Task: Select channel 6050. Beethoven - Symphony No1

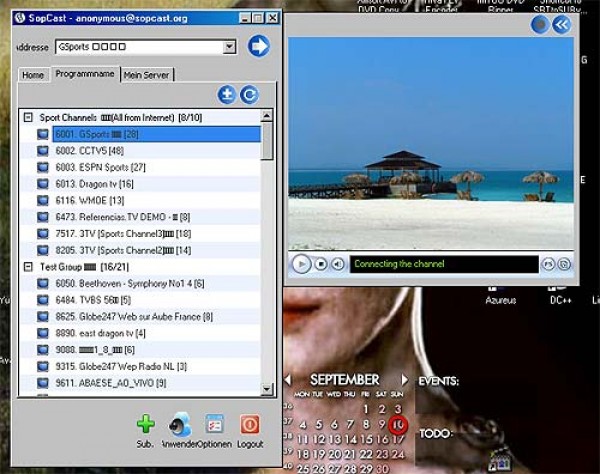Action: (123, 283)
